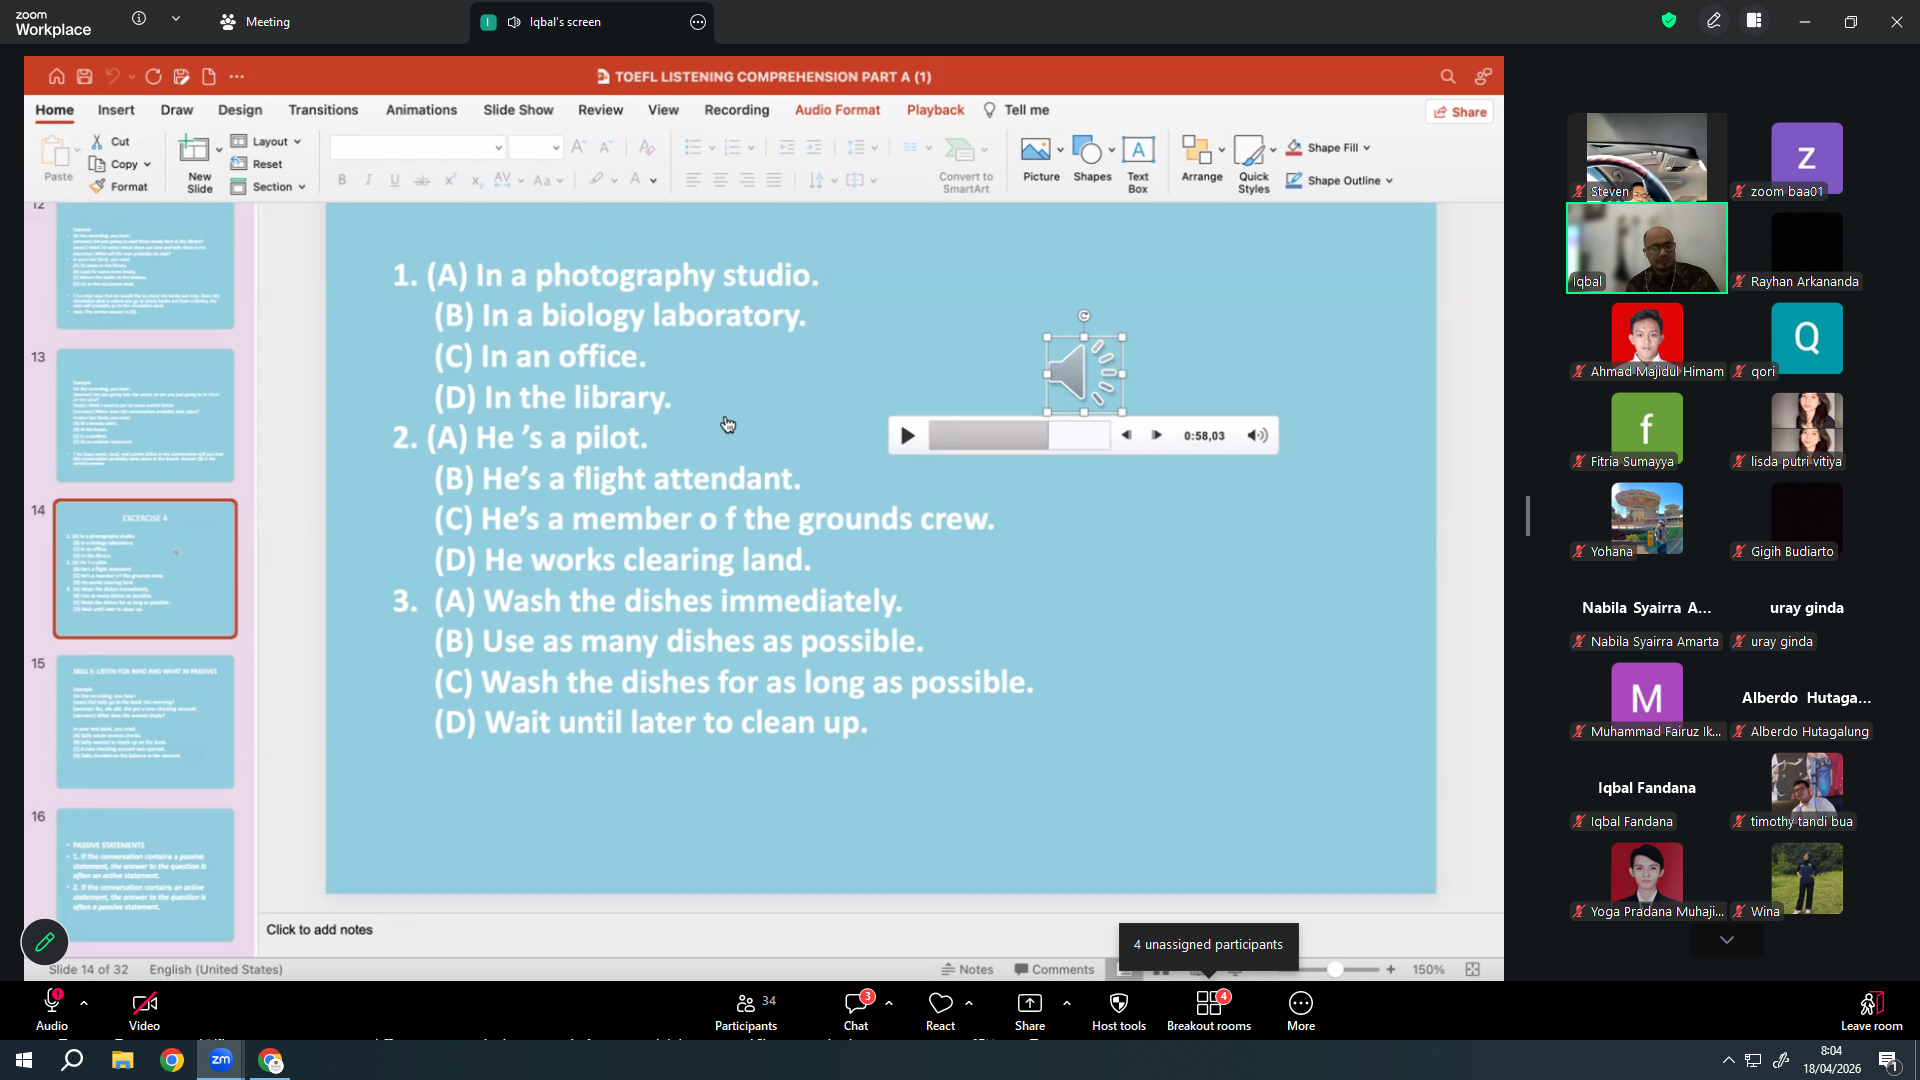The height and width of the screenshot is (1080, 1920).
Task: Skip audio backward button
Action: click(x=1127, y=435)
